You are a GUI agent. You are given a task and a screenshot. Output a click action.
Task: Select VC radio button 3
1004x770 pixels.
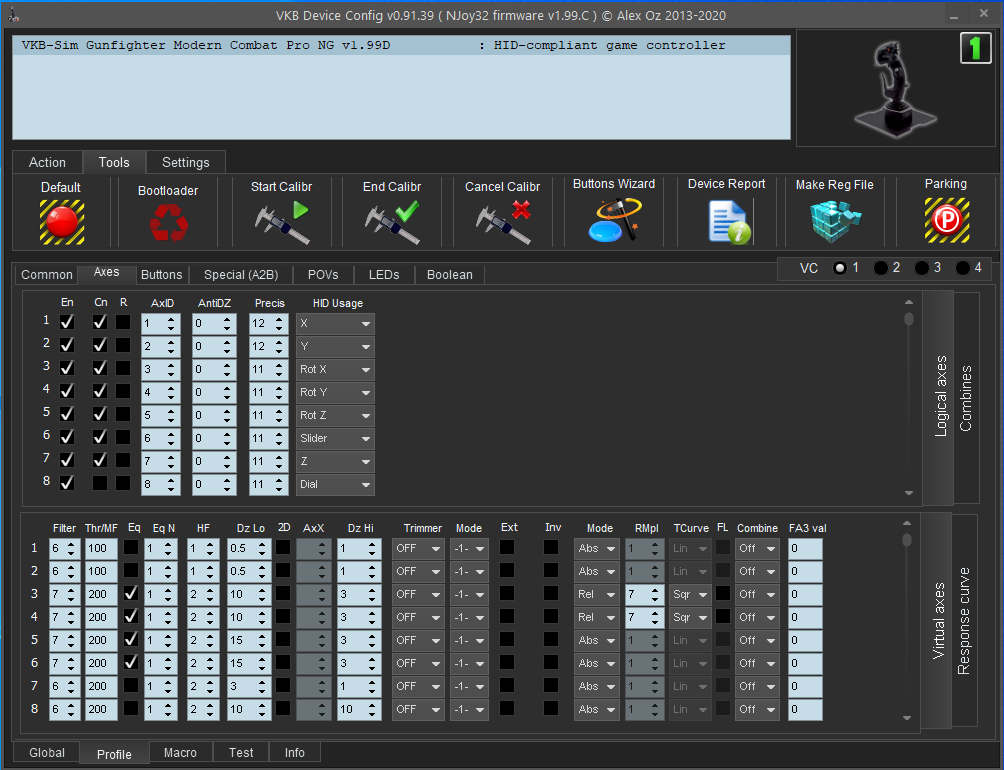tap(921, 268)
